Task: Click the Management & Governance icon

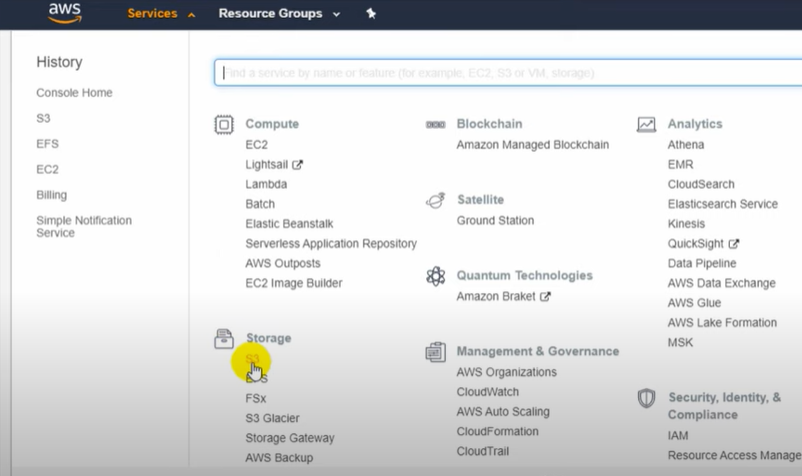Action: point(435,352)
